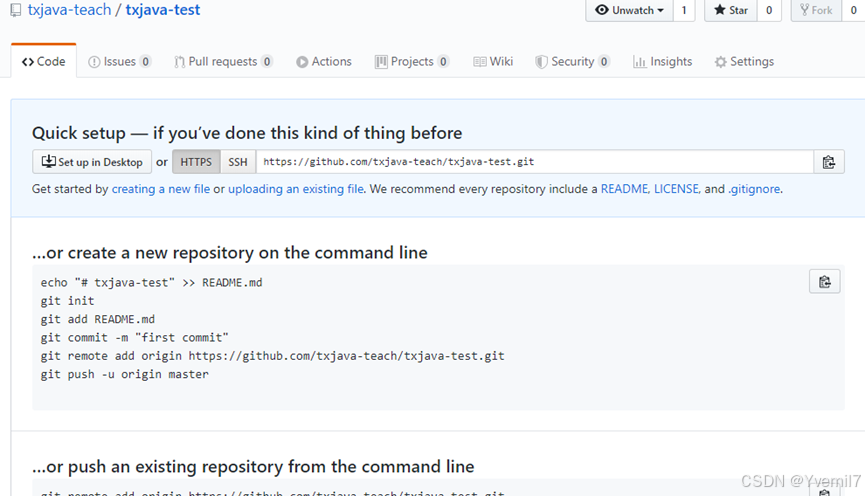This screenshot has height=496, width=865.
Task: Open the txjava-test repository link
Action: coord(163,10)
